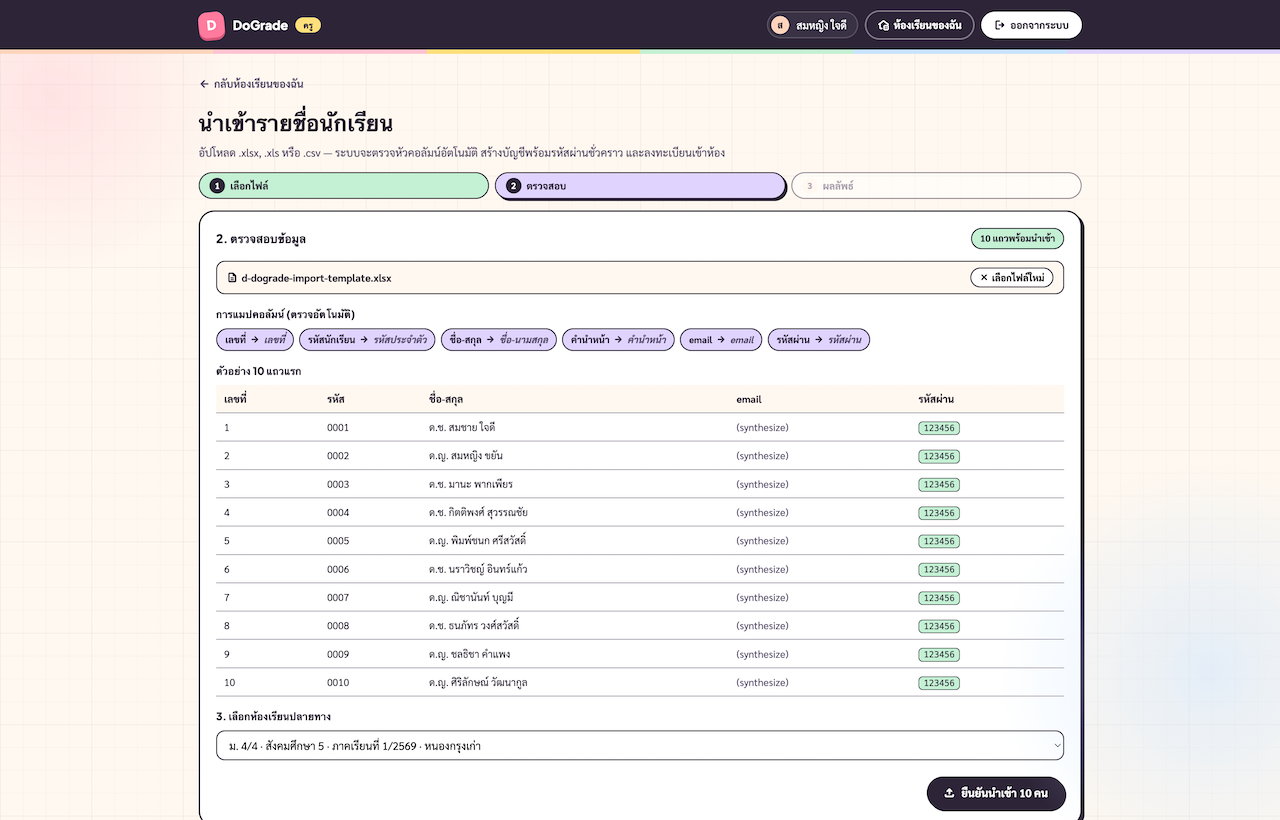Confirm import with ยืนยันนำเข้า 10 คน
The image size is (1280, 820).
(x=996, y=793)
